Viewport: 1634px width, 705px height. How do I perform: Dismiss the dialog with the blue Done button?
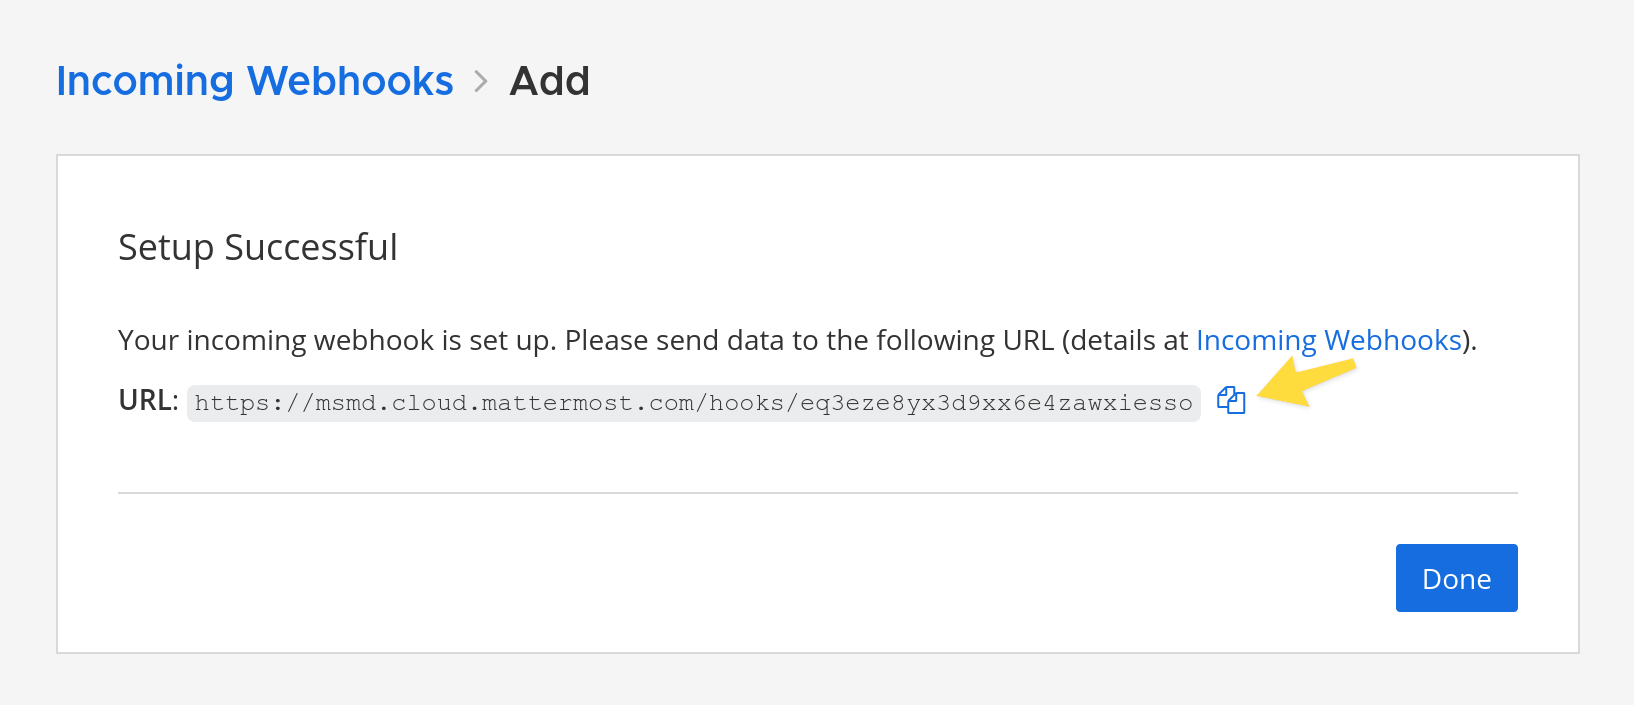click(1456, 578)
